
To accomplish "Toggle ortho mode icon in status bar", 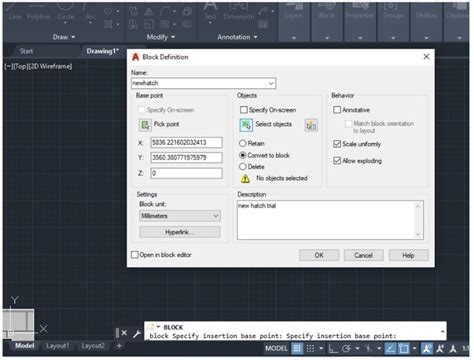I will point(333,348).
